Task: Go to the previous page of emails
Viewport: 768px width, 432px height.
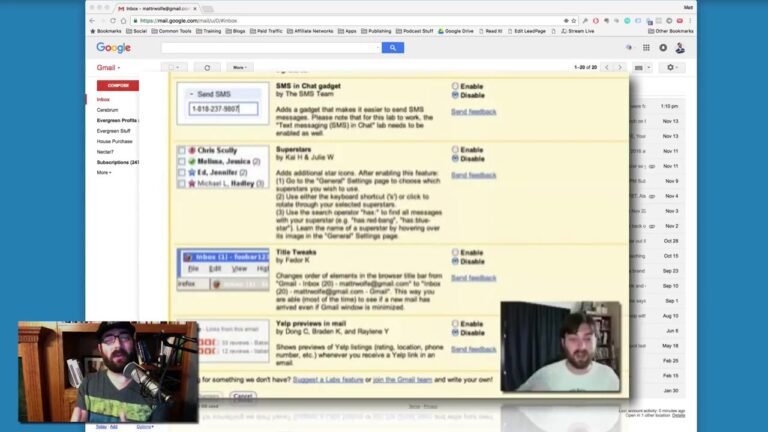Action: tap(606, 67)
